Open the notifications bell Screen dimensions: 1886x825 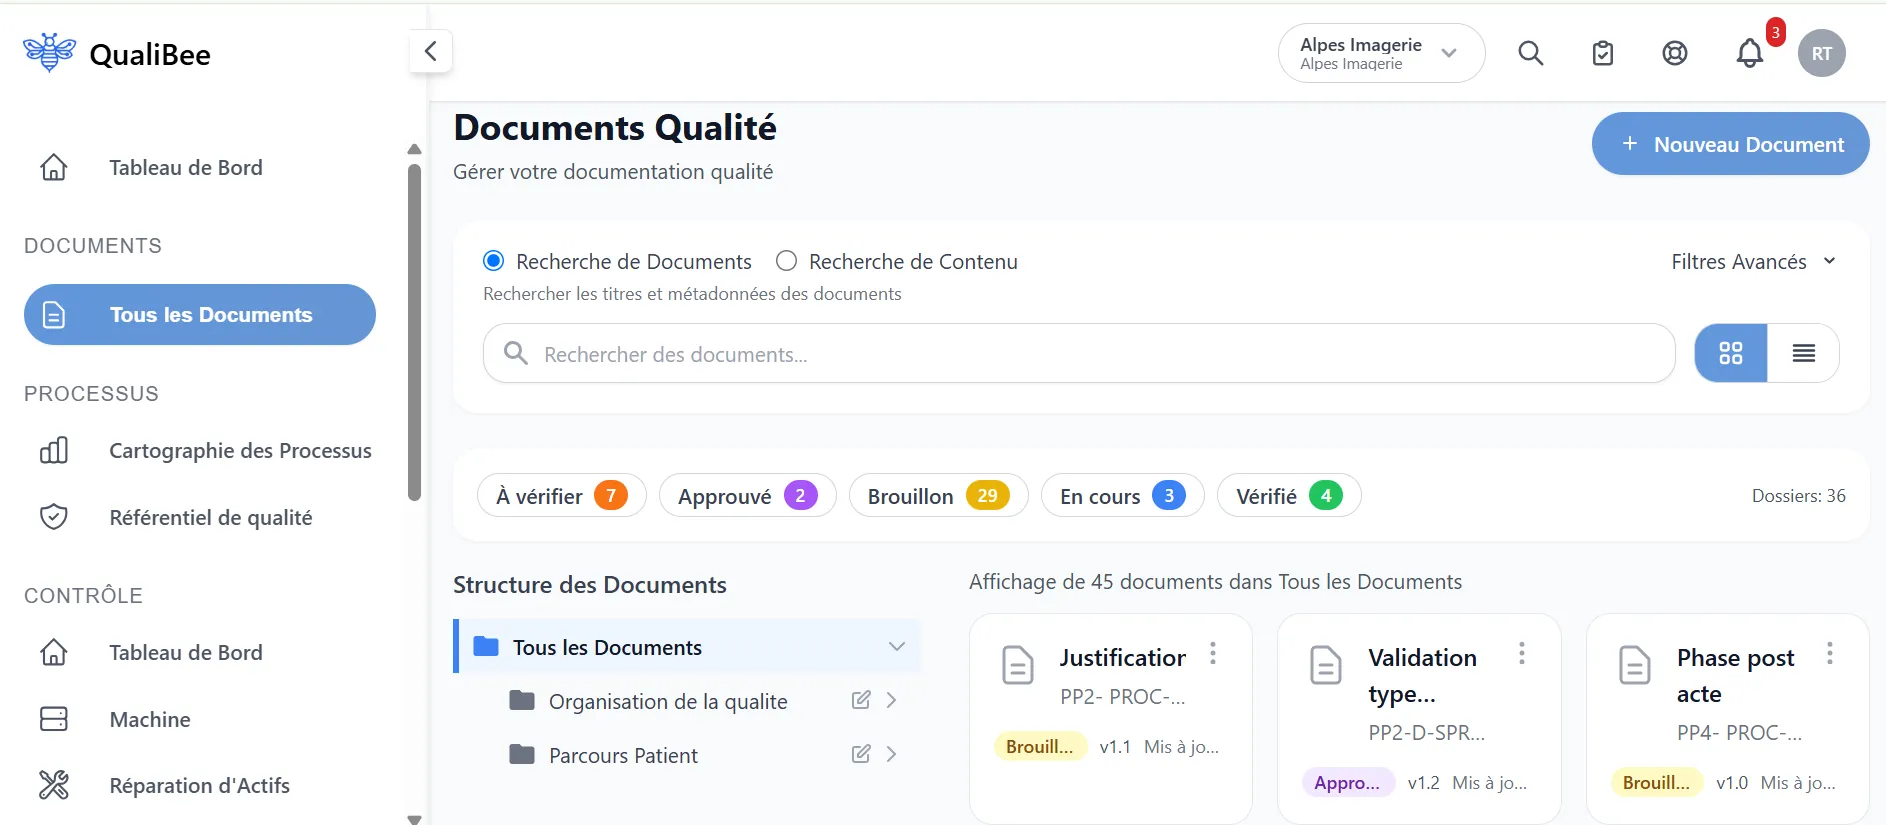click(x=1750, y=53)
